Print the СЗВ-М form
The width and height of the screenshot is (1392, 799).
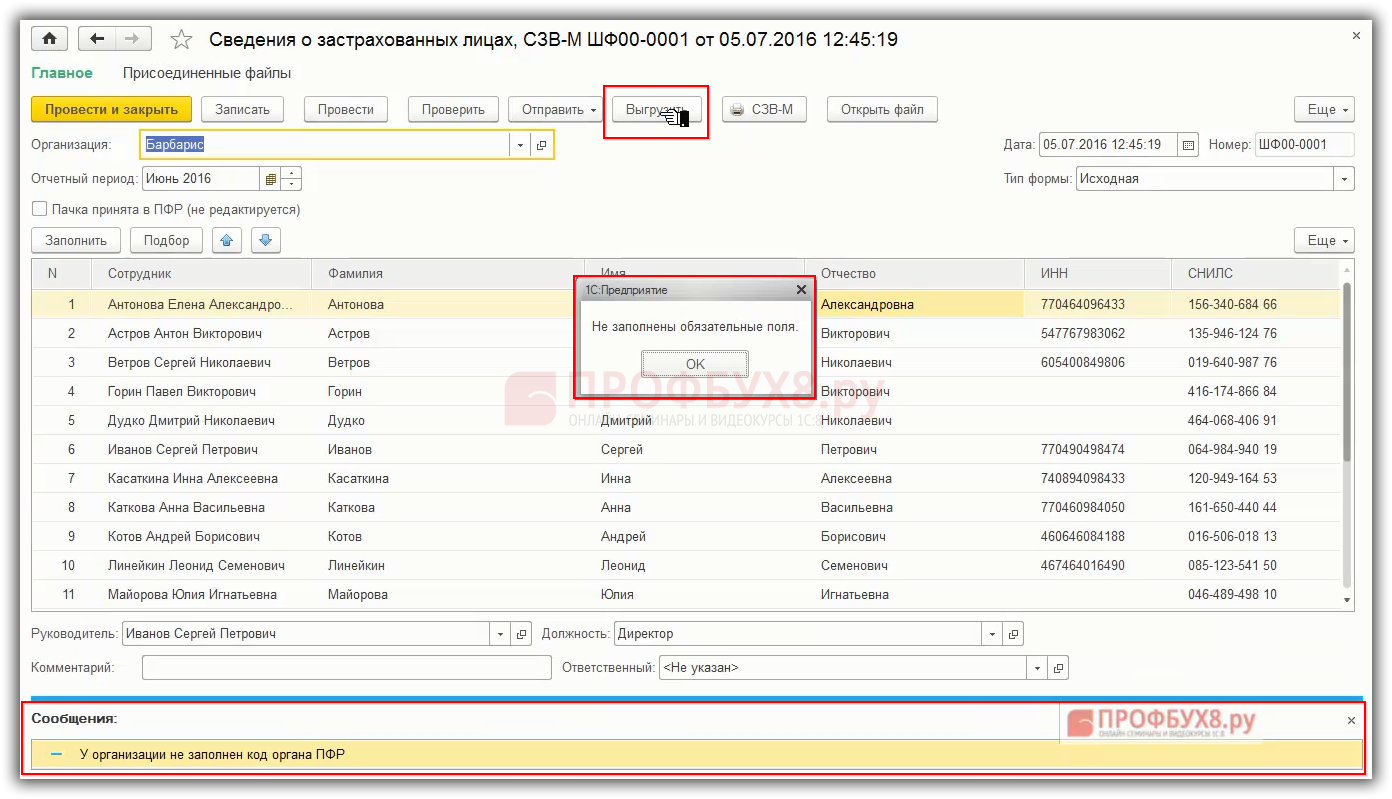coord(763,110)
